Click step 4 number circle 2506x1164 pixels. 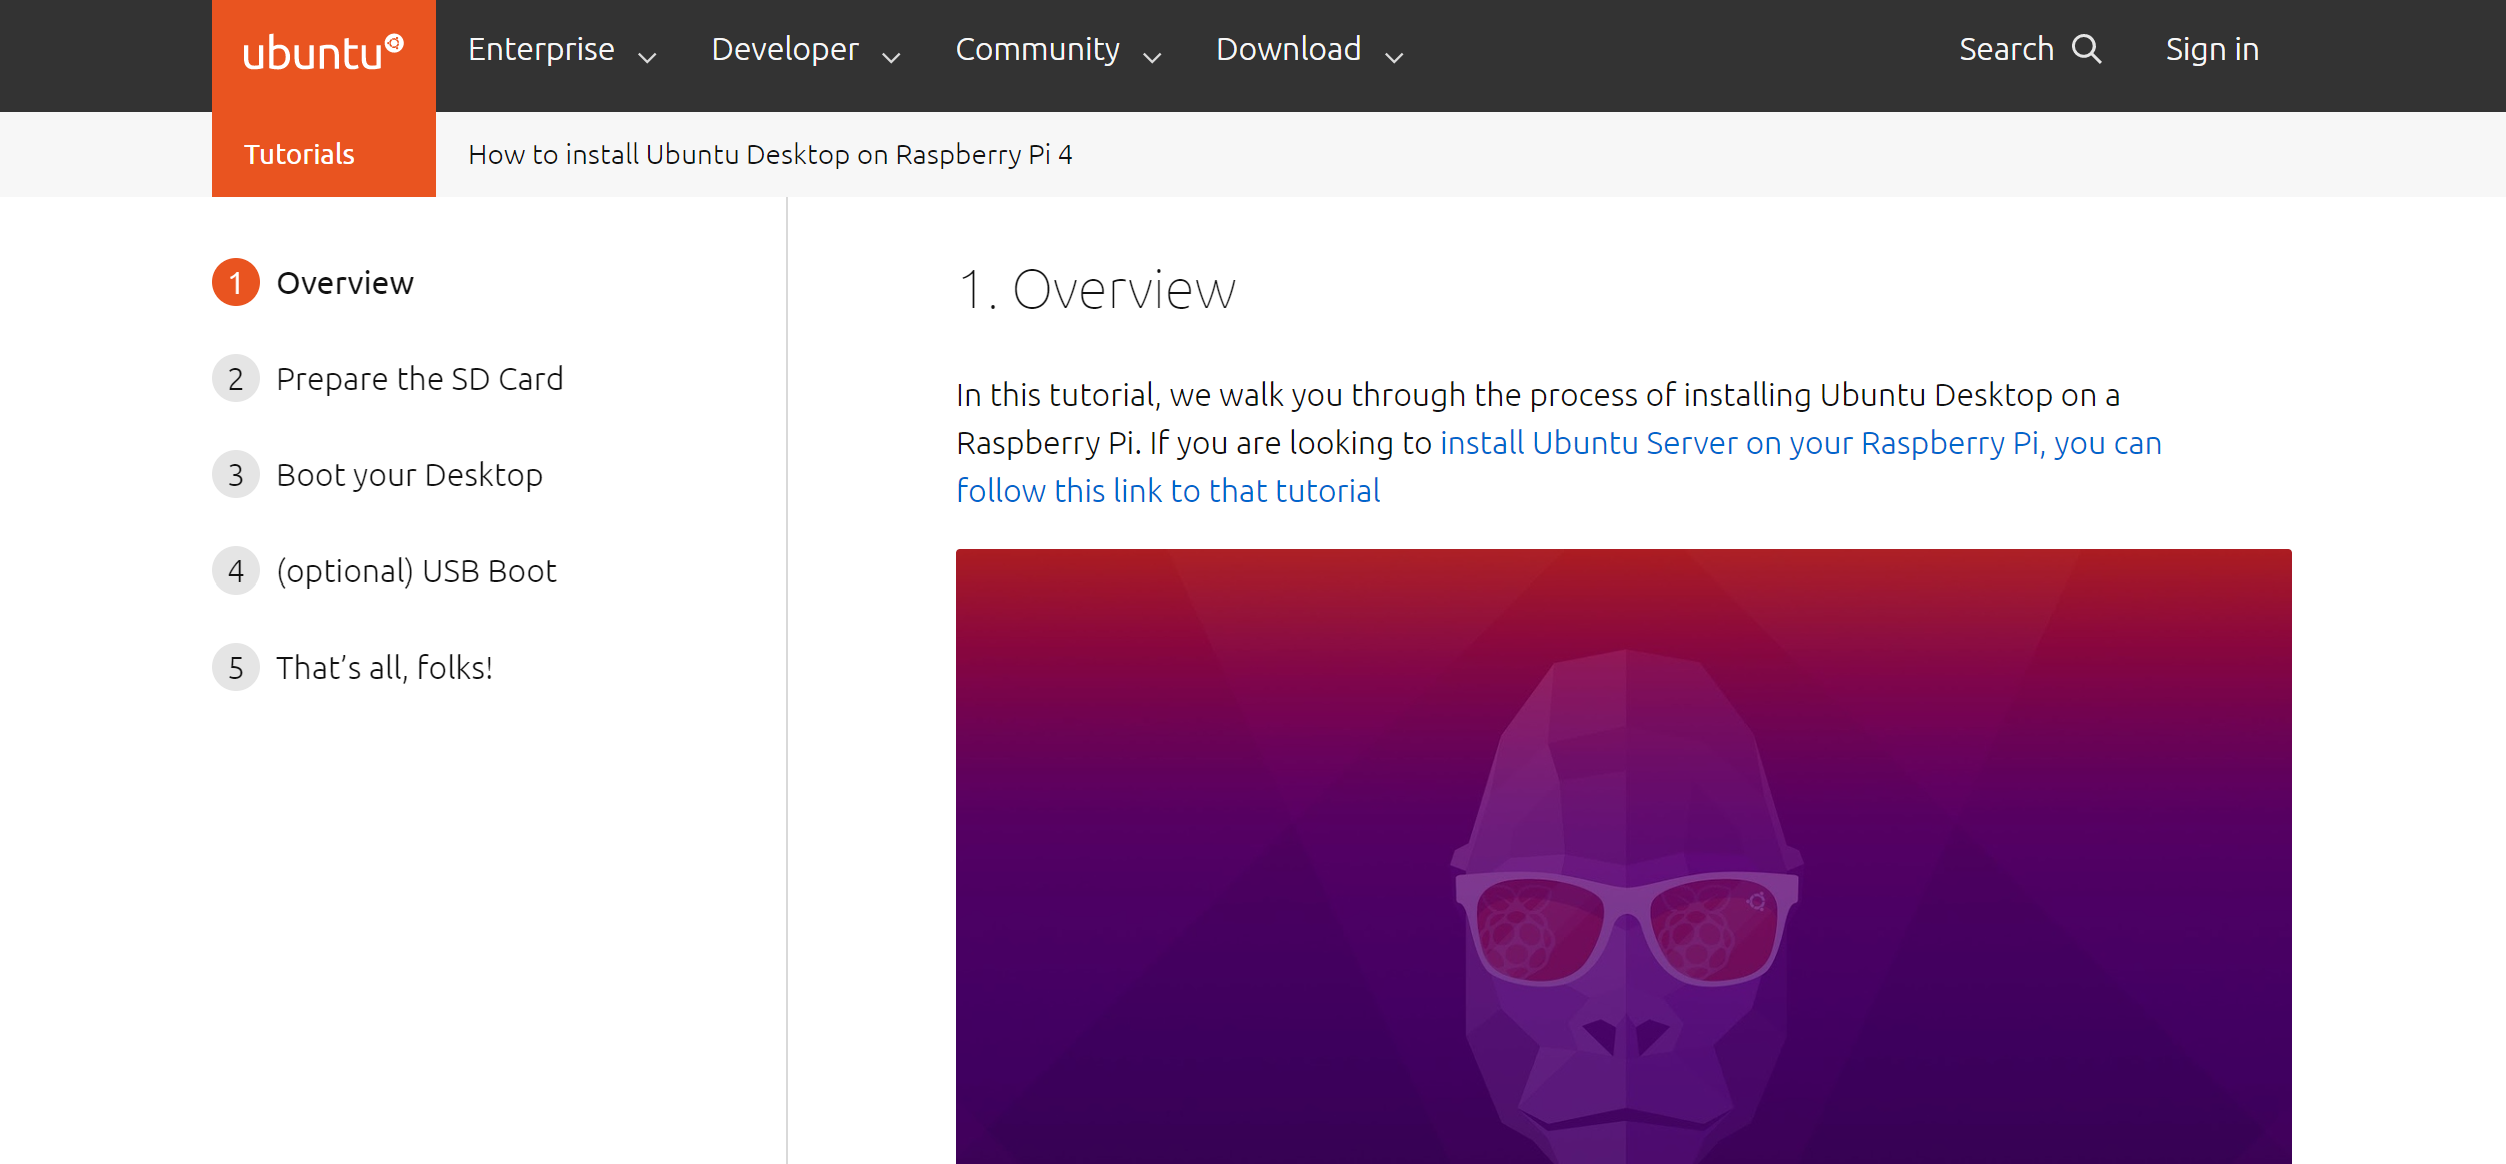point(236,571)
